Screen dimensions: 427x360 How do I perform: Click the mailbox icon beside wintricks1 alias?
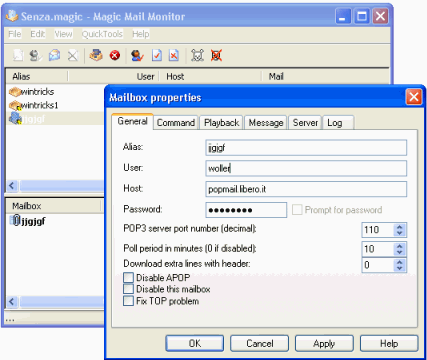click(15, 105)
